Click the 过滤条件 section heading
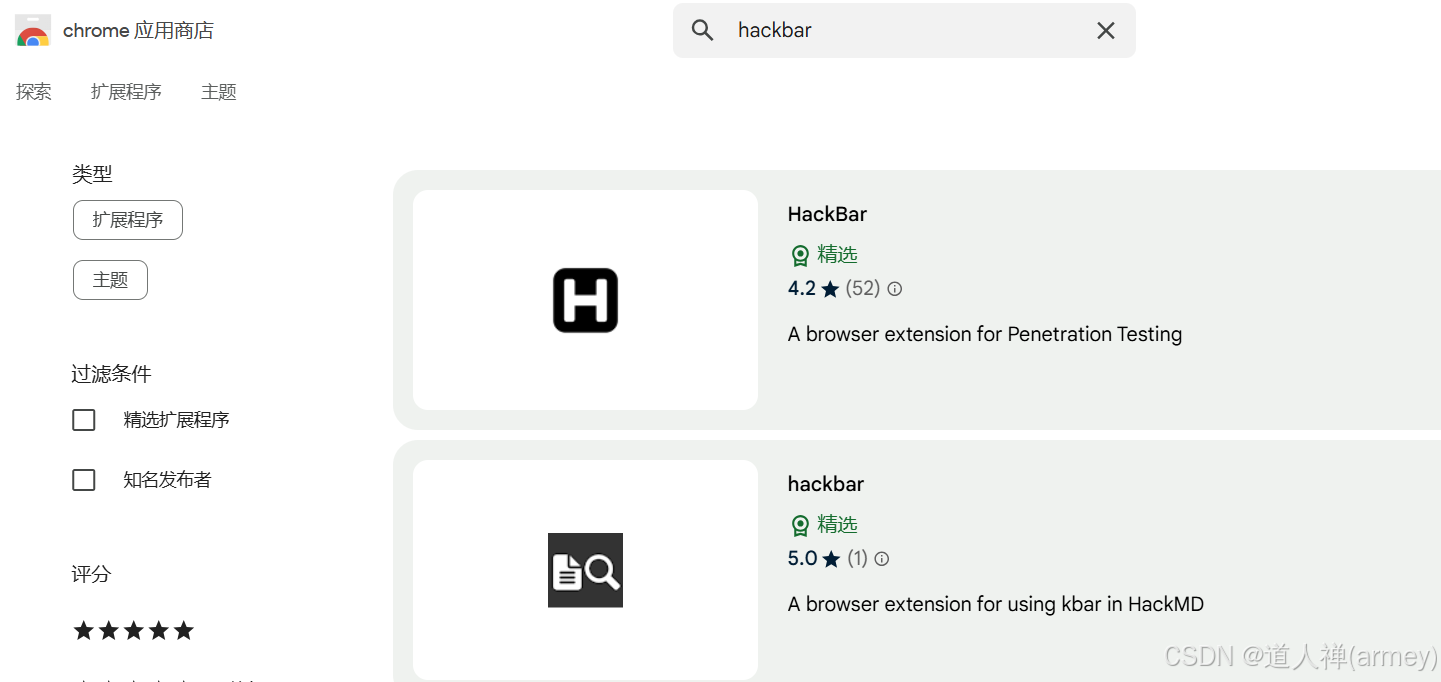This screenshot has width=1441, height=682. [x=111, y=374]
